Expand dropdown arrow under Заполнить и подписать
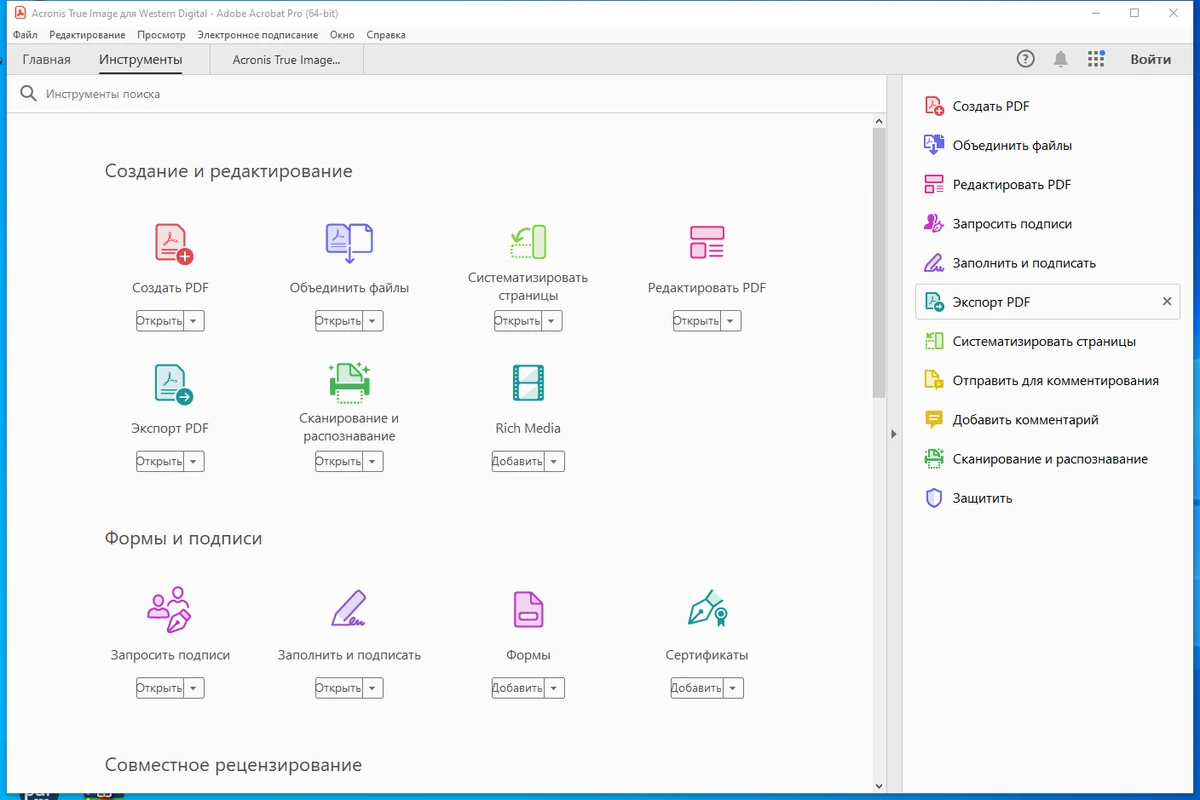This screenshot has width=1200, height=800. click(373, 688)
